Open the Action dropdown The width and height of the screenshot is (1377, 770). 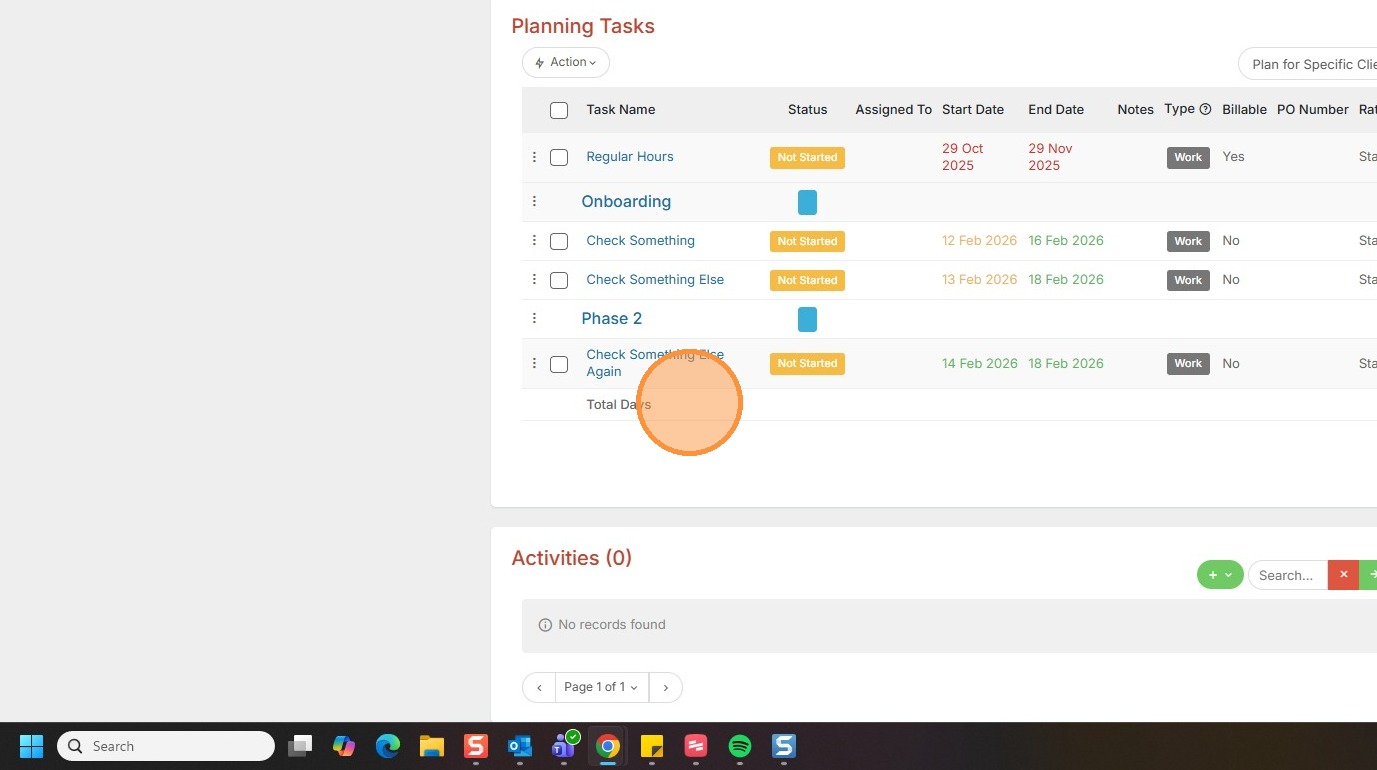566,62
